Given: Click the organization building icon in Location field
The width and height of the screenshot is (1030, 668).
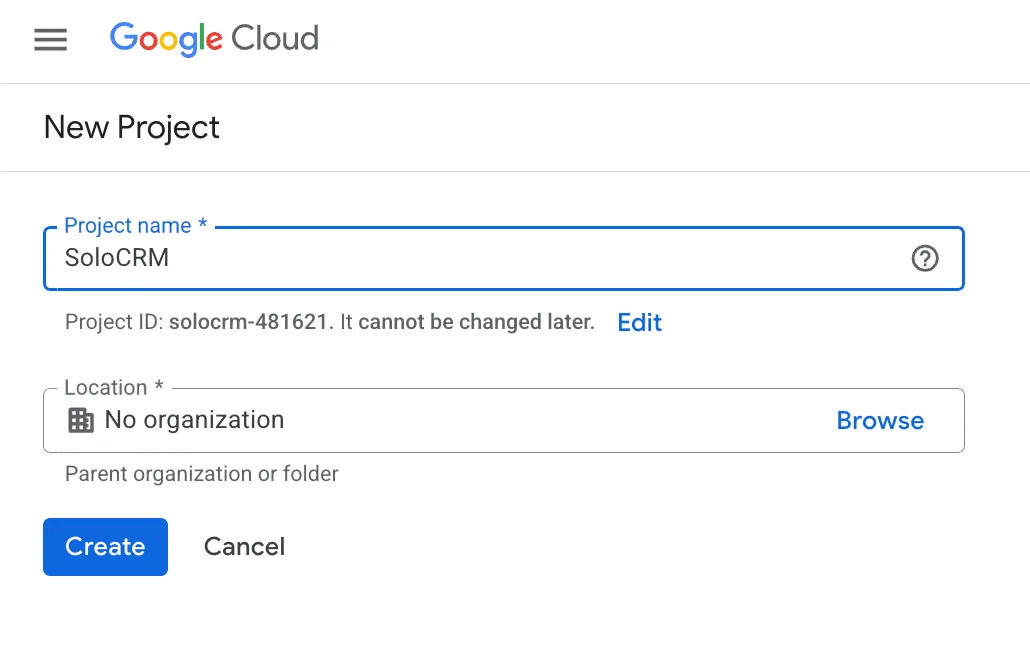Looking at the screenshot, I should coord(80,420).
